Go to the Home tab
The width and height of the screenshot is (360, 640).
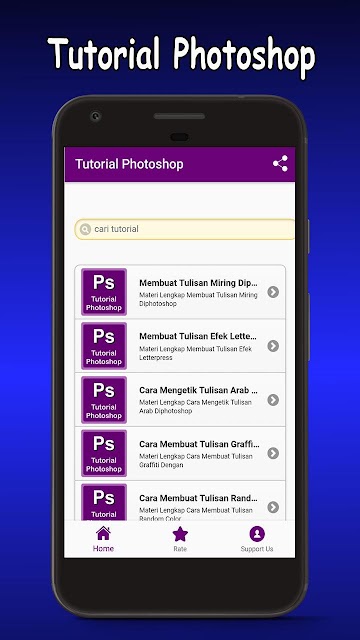pos(103,539)
